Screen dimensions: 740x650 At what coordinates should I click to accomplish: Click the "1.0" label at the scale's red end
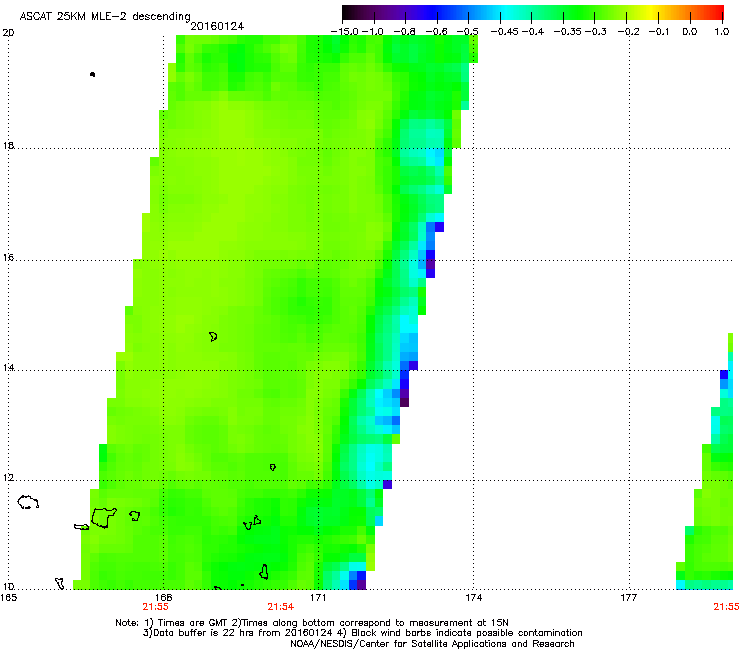722,32
